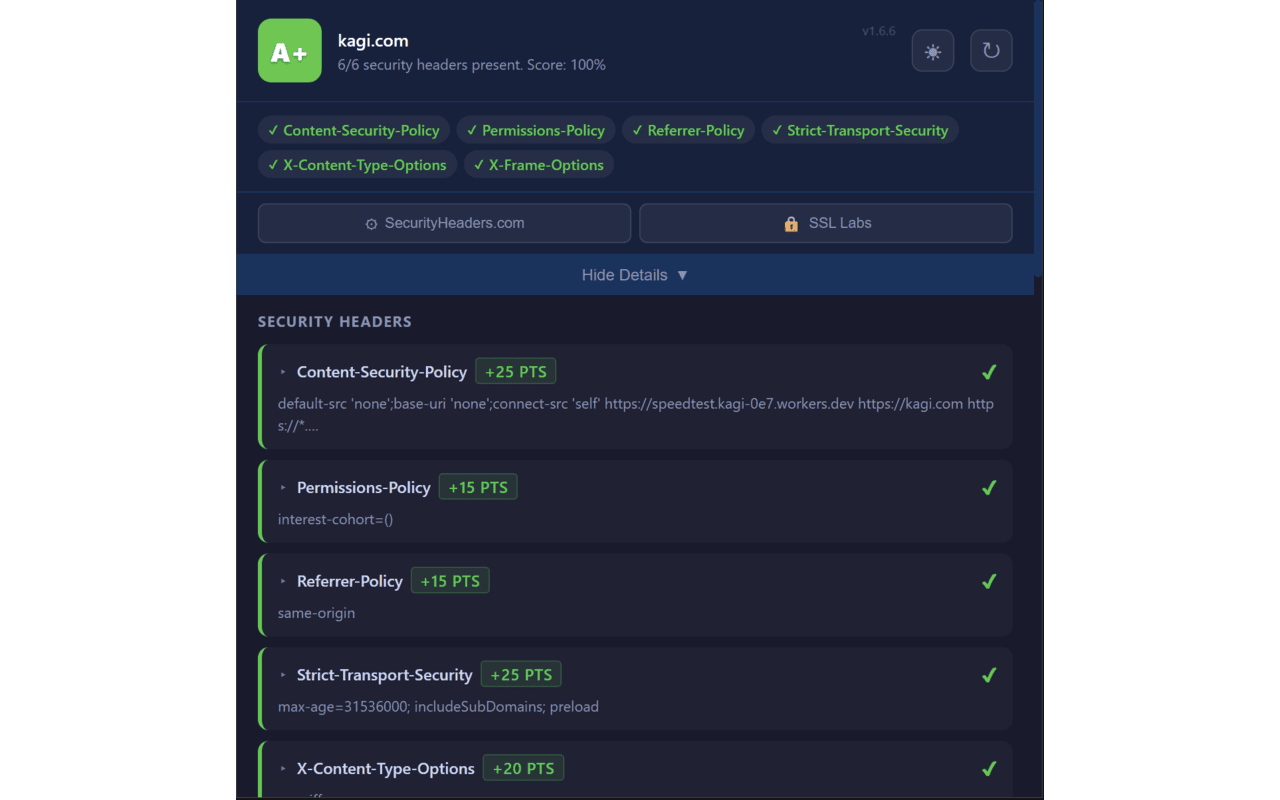Click the default-src policy value text
Image resolution: width=1280 pixels, height=800 pixels.
(x=636, y=415)
